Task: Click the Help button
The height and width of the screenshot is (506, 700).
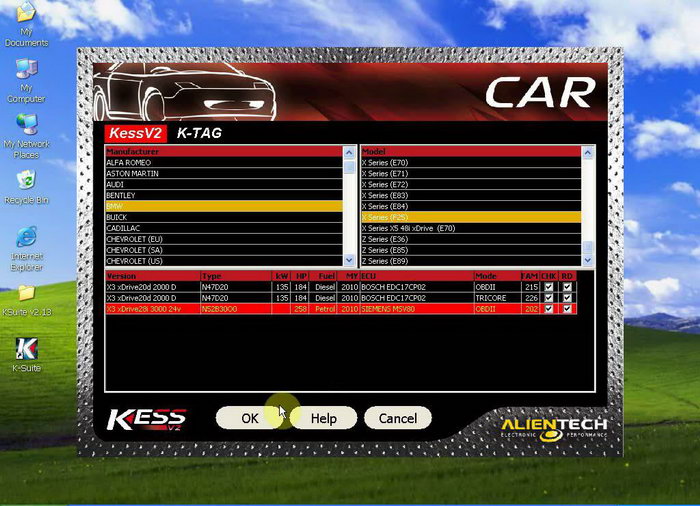Action: click(324, 418)
